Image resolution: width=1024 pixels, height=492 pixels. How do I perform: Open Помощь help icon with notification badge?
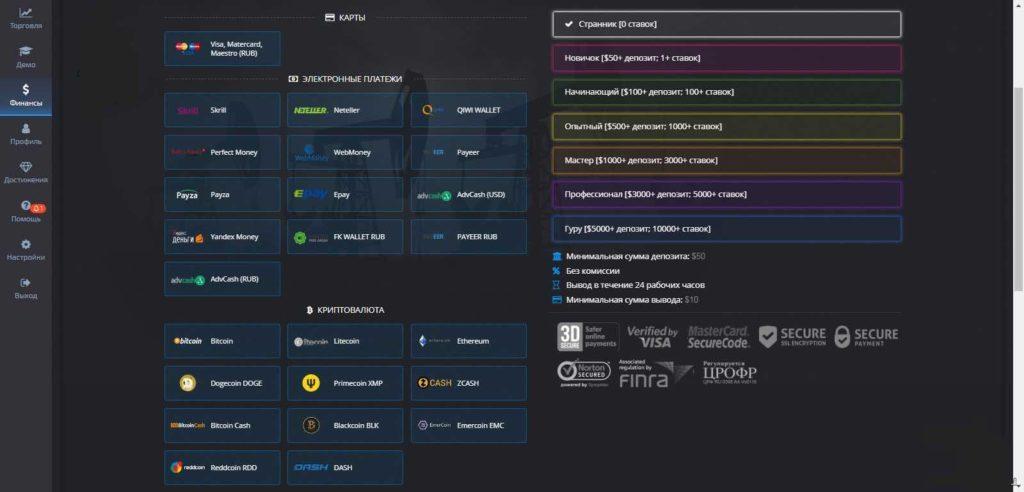click(x=26, y=206)
